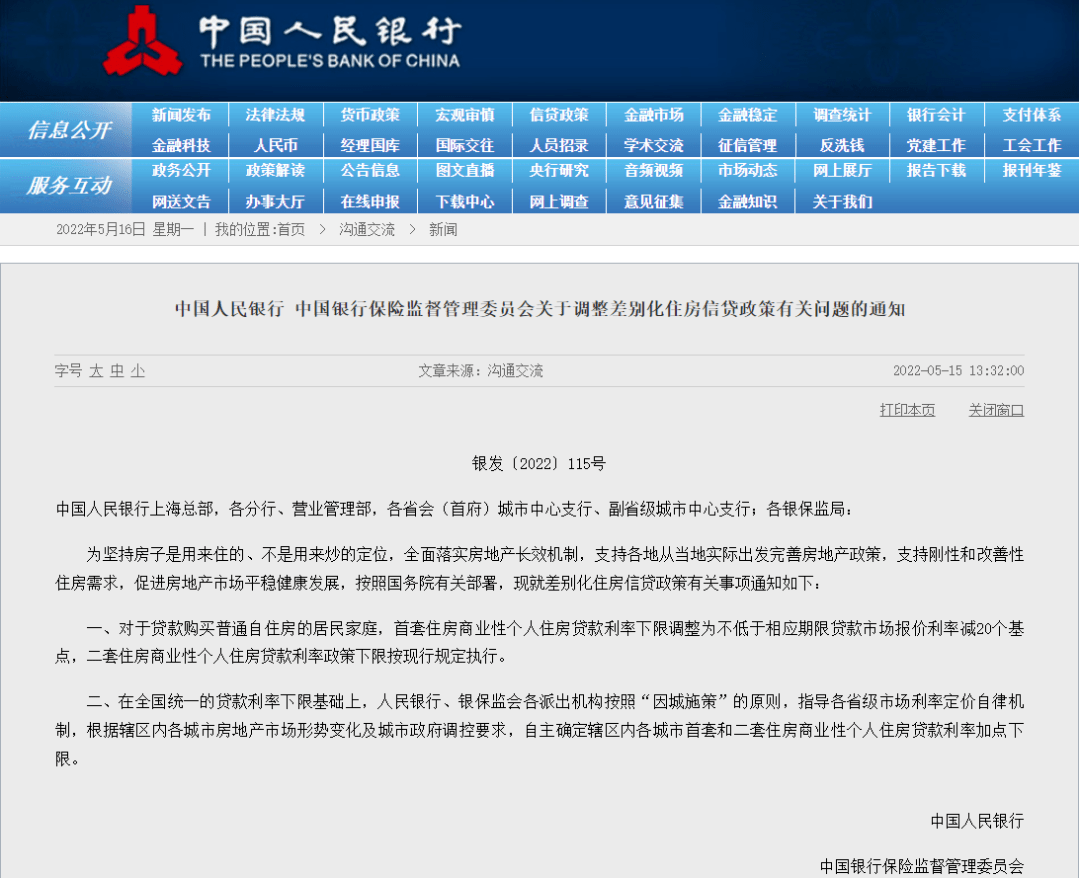Select large font size "大"
The width and height of the screenshot is (1080, 878).
[x=95, y=370]
